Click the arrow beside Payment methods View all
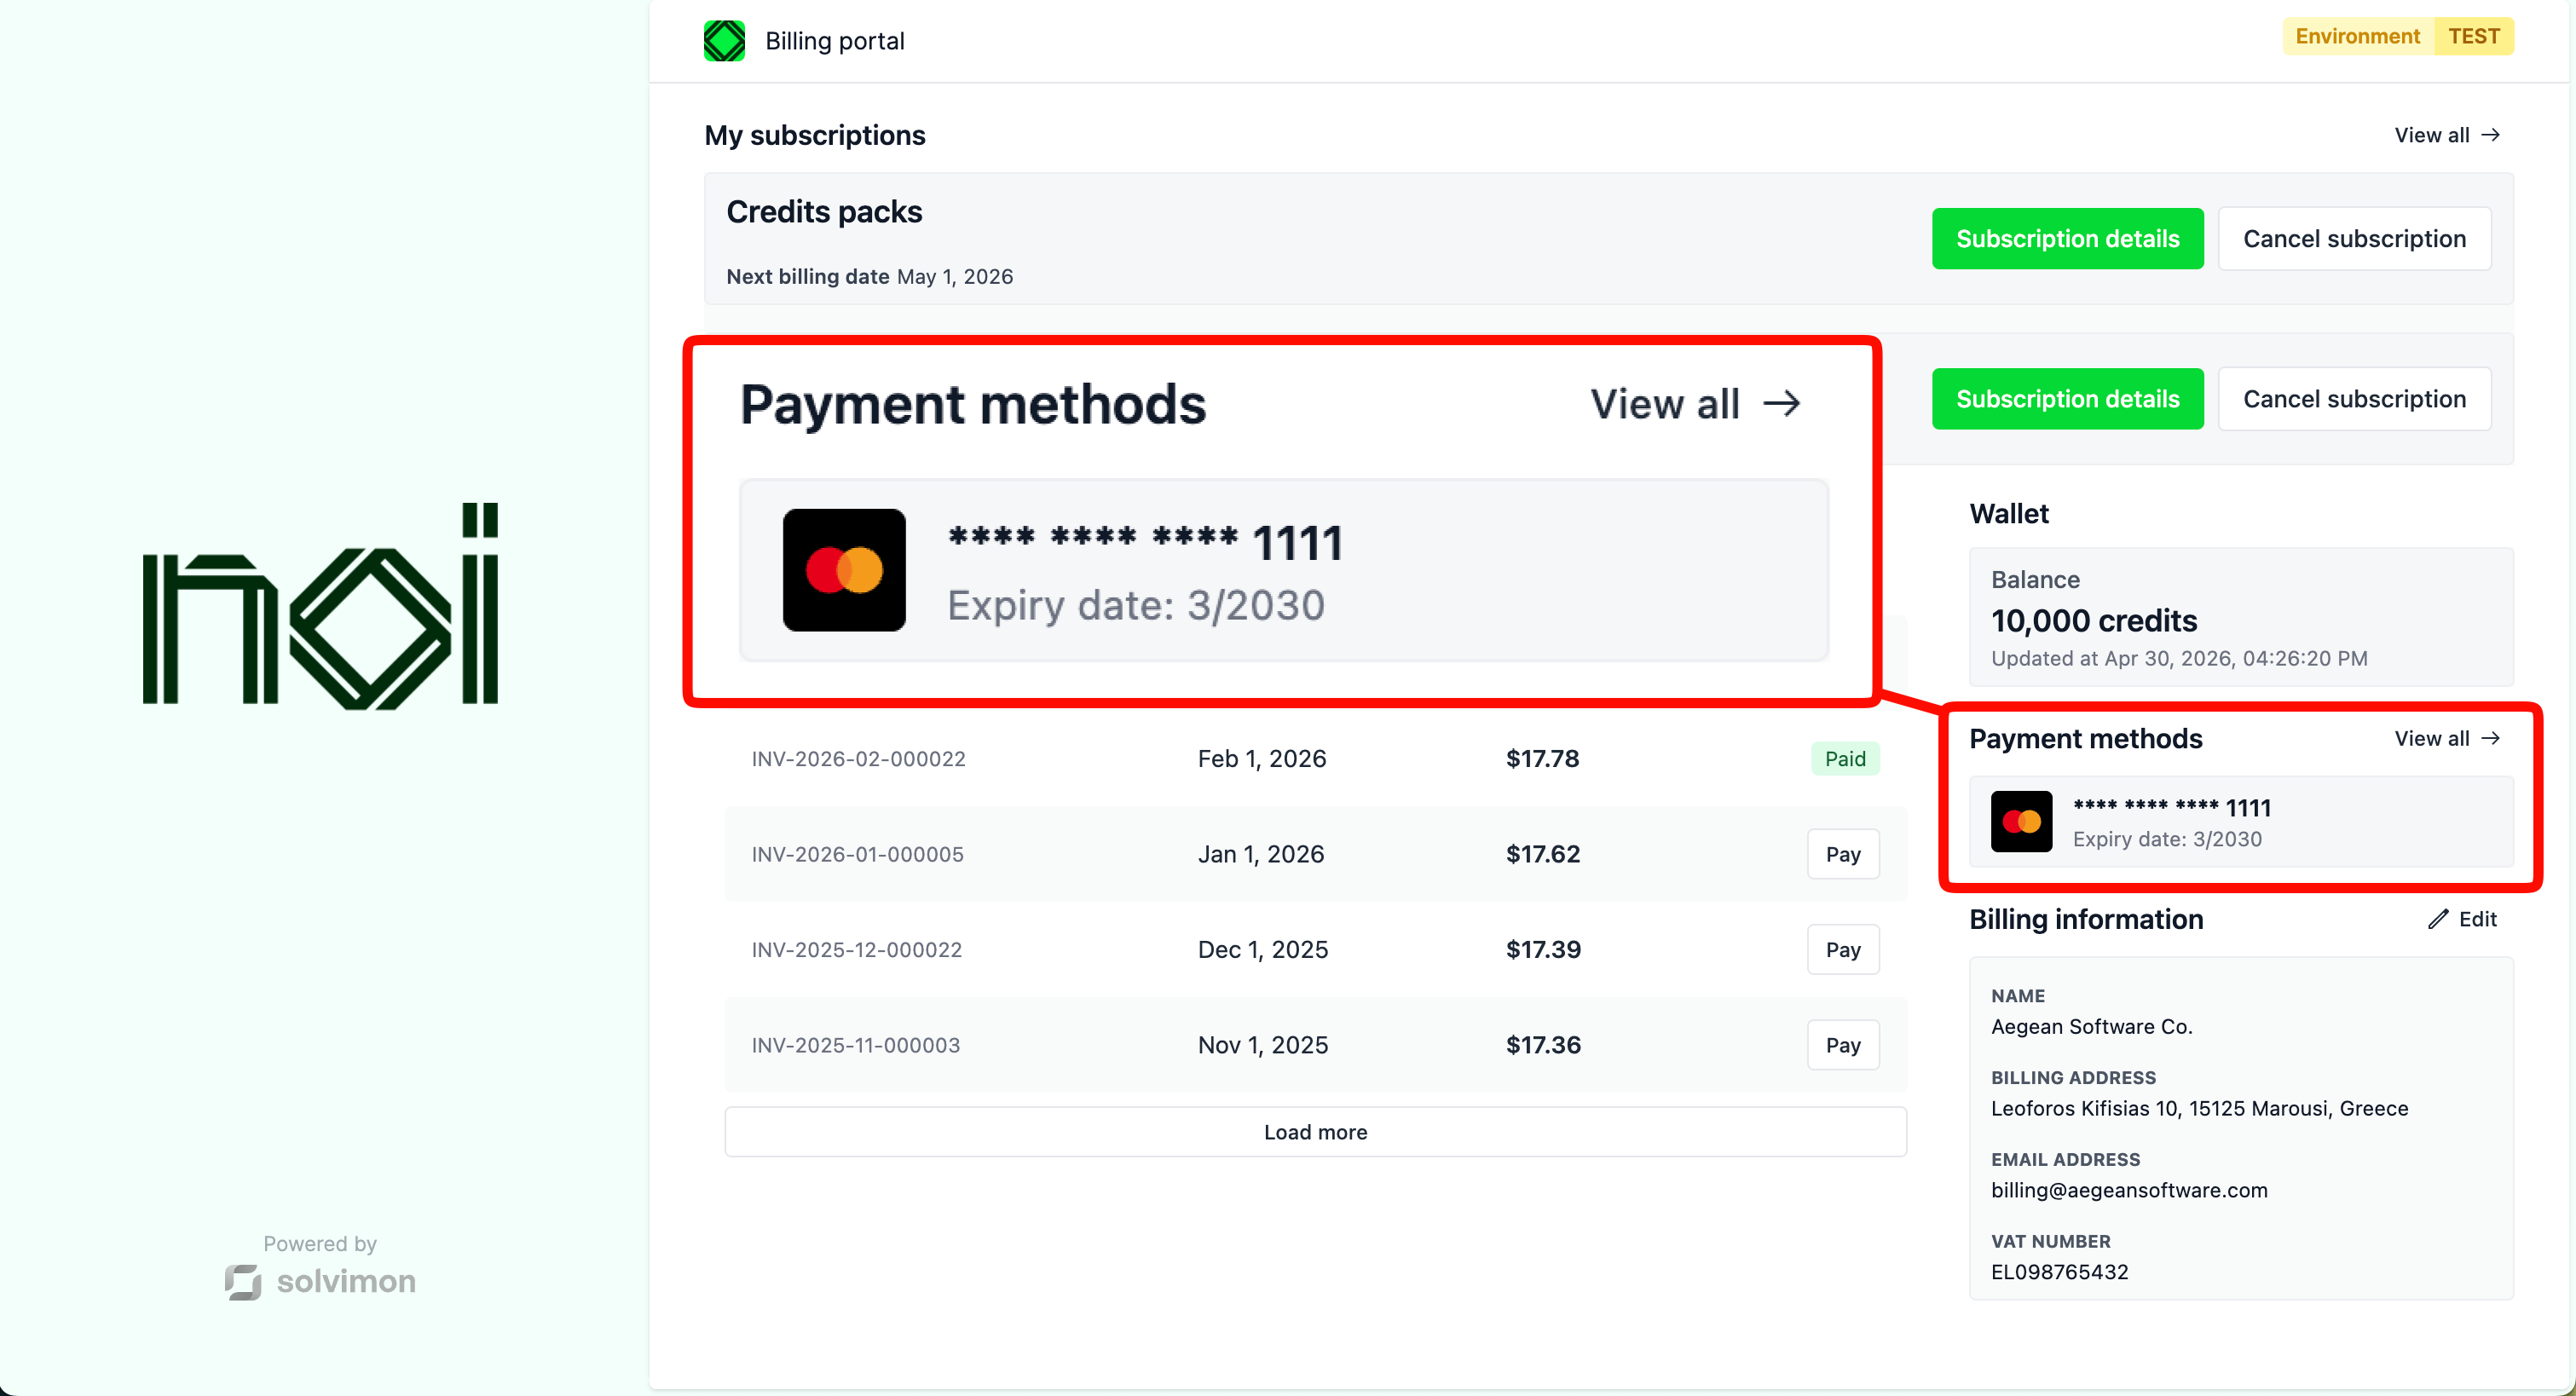 coord(2491,738)
